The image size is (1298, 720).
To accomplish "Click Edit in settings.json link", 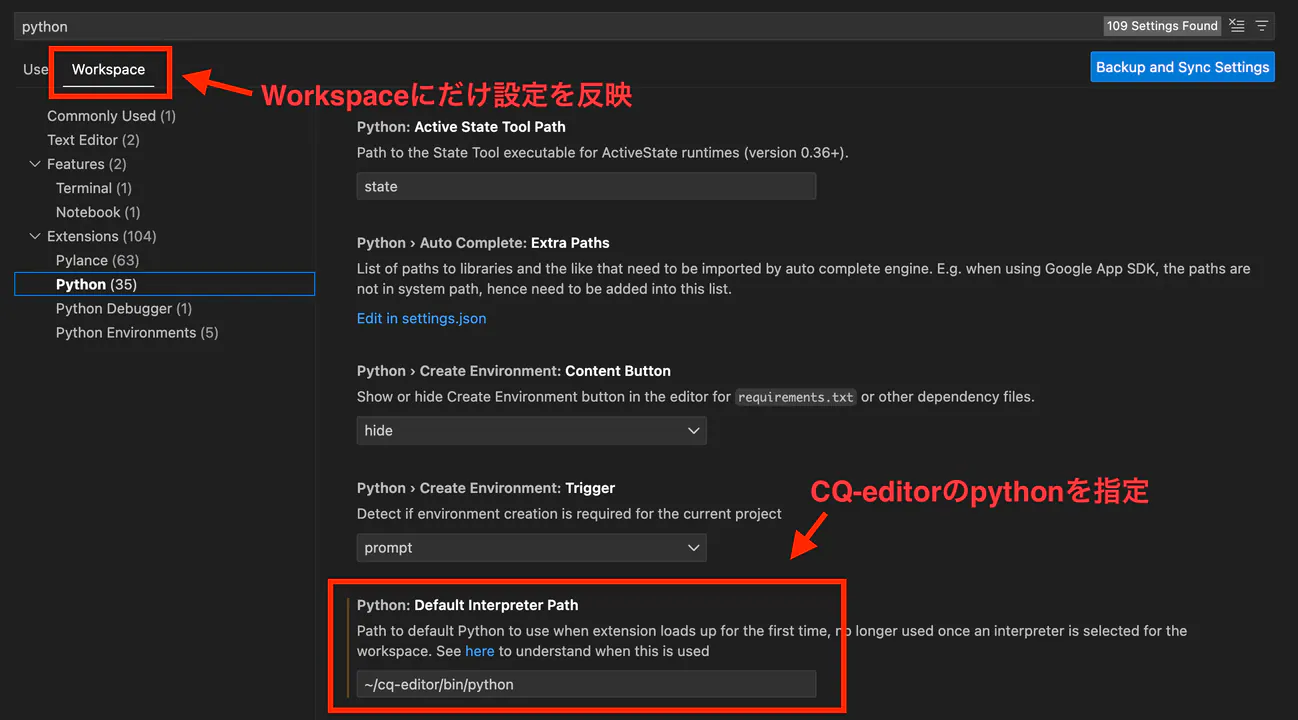I will pyautogui.click(x=421, y=318).
